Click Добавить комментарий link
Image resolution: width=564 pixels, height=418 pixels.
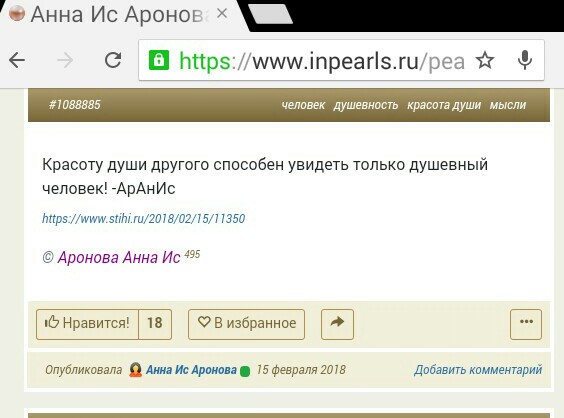click(478, 370)
